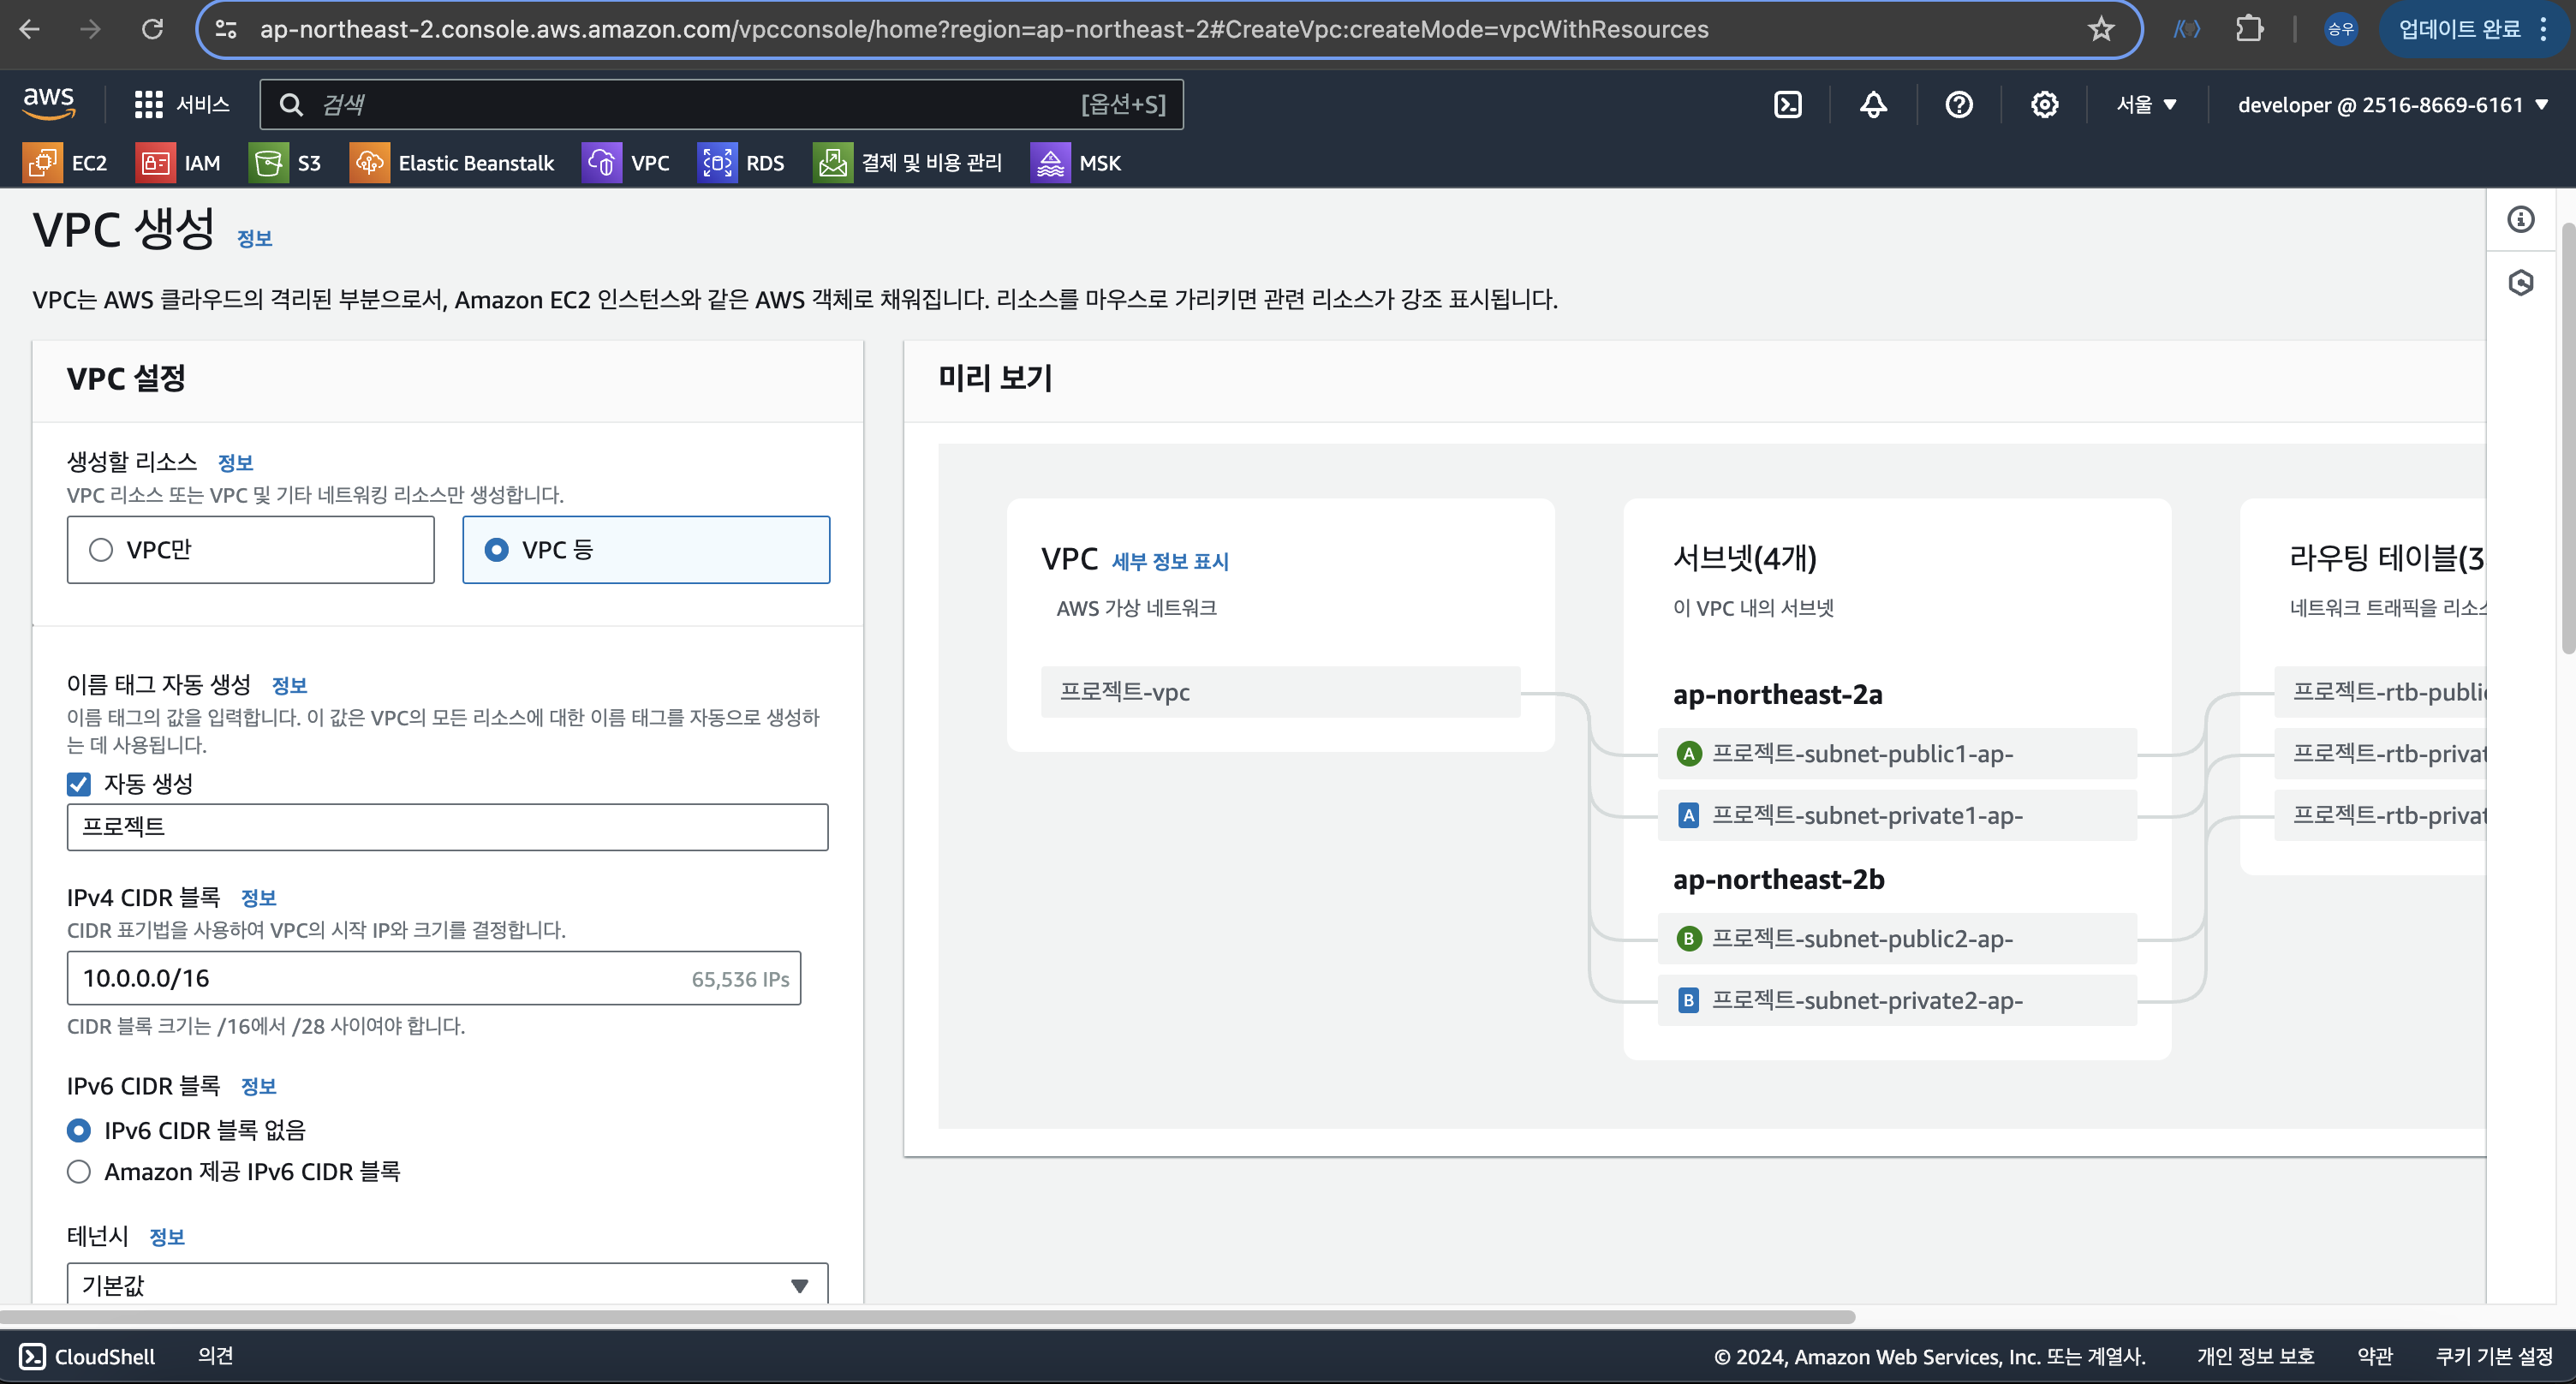
Task: Click the horizontal scrollbar at page bottom
Action: (927, 1317)
